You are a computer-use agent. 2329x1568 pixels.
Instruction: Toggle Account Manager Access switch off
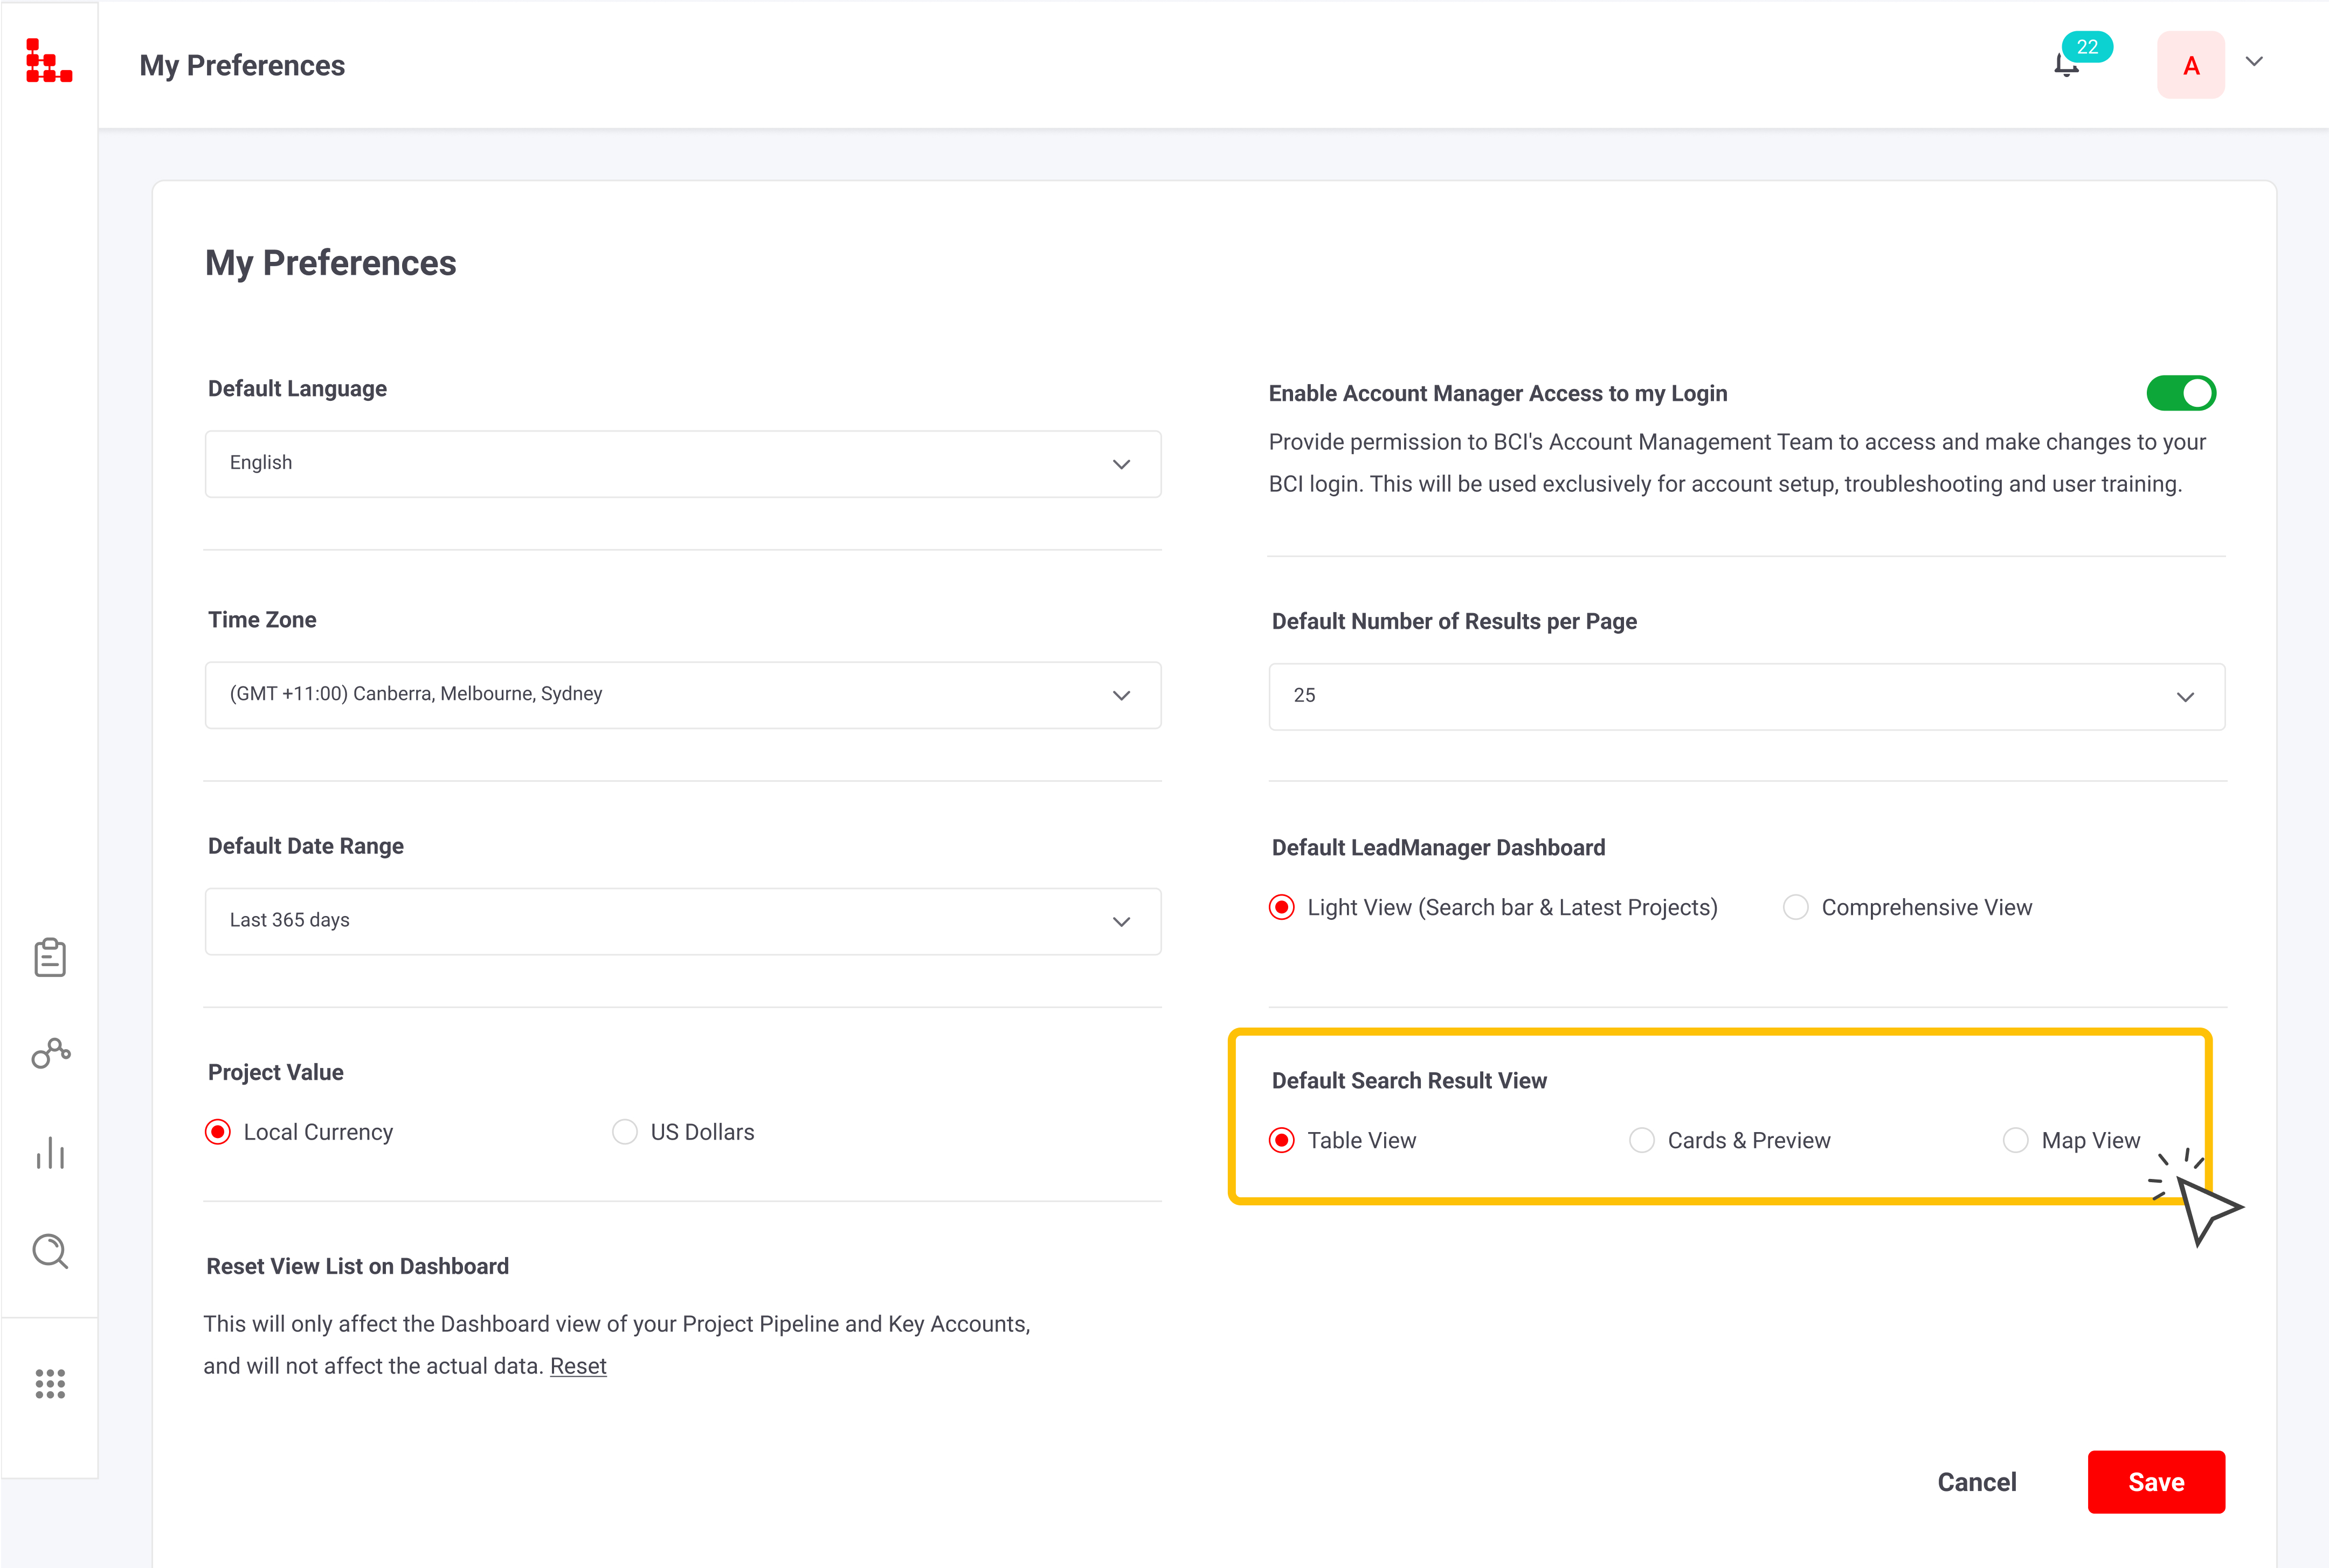2181,393
